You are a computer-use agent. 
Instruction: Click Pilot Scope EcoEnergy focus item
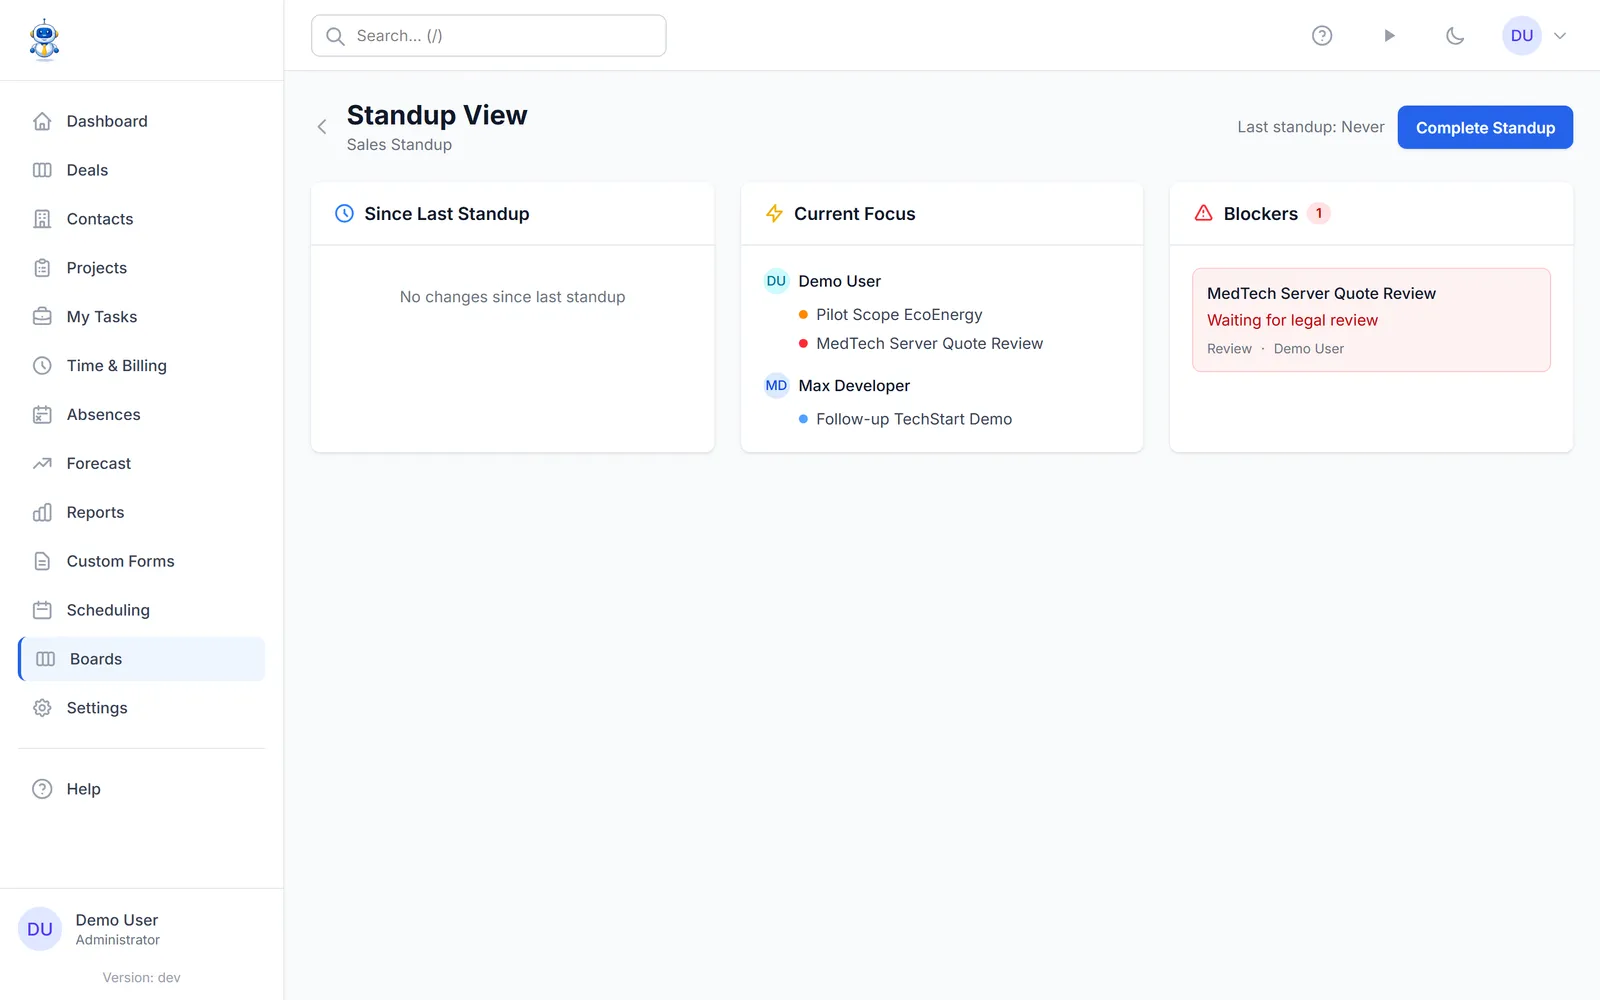tap(899, 315)
